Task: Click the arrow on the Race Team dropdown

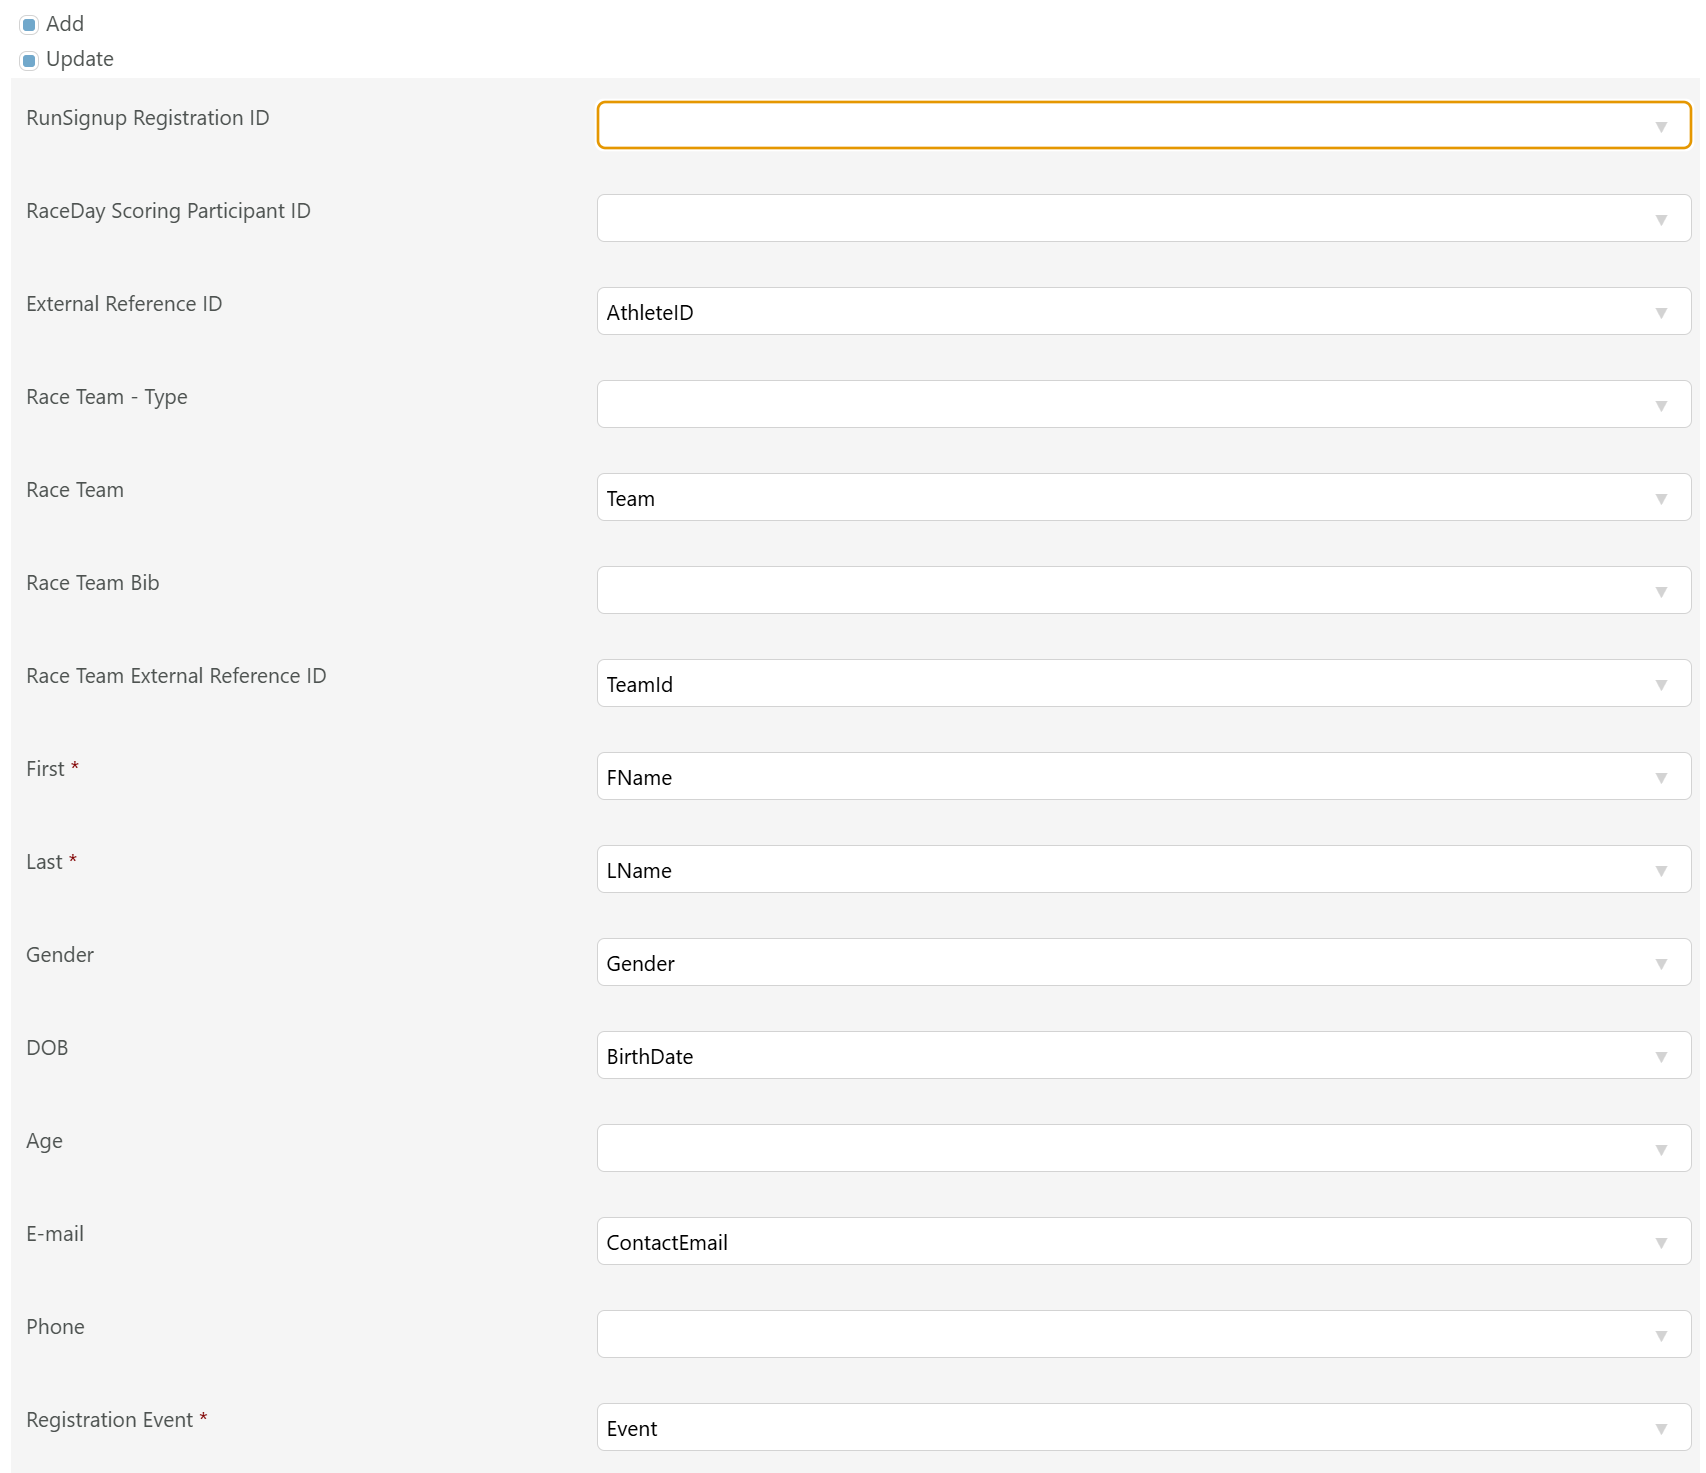Action: coord(1660,499)
